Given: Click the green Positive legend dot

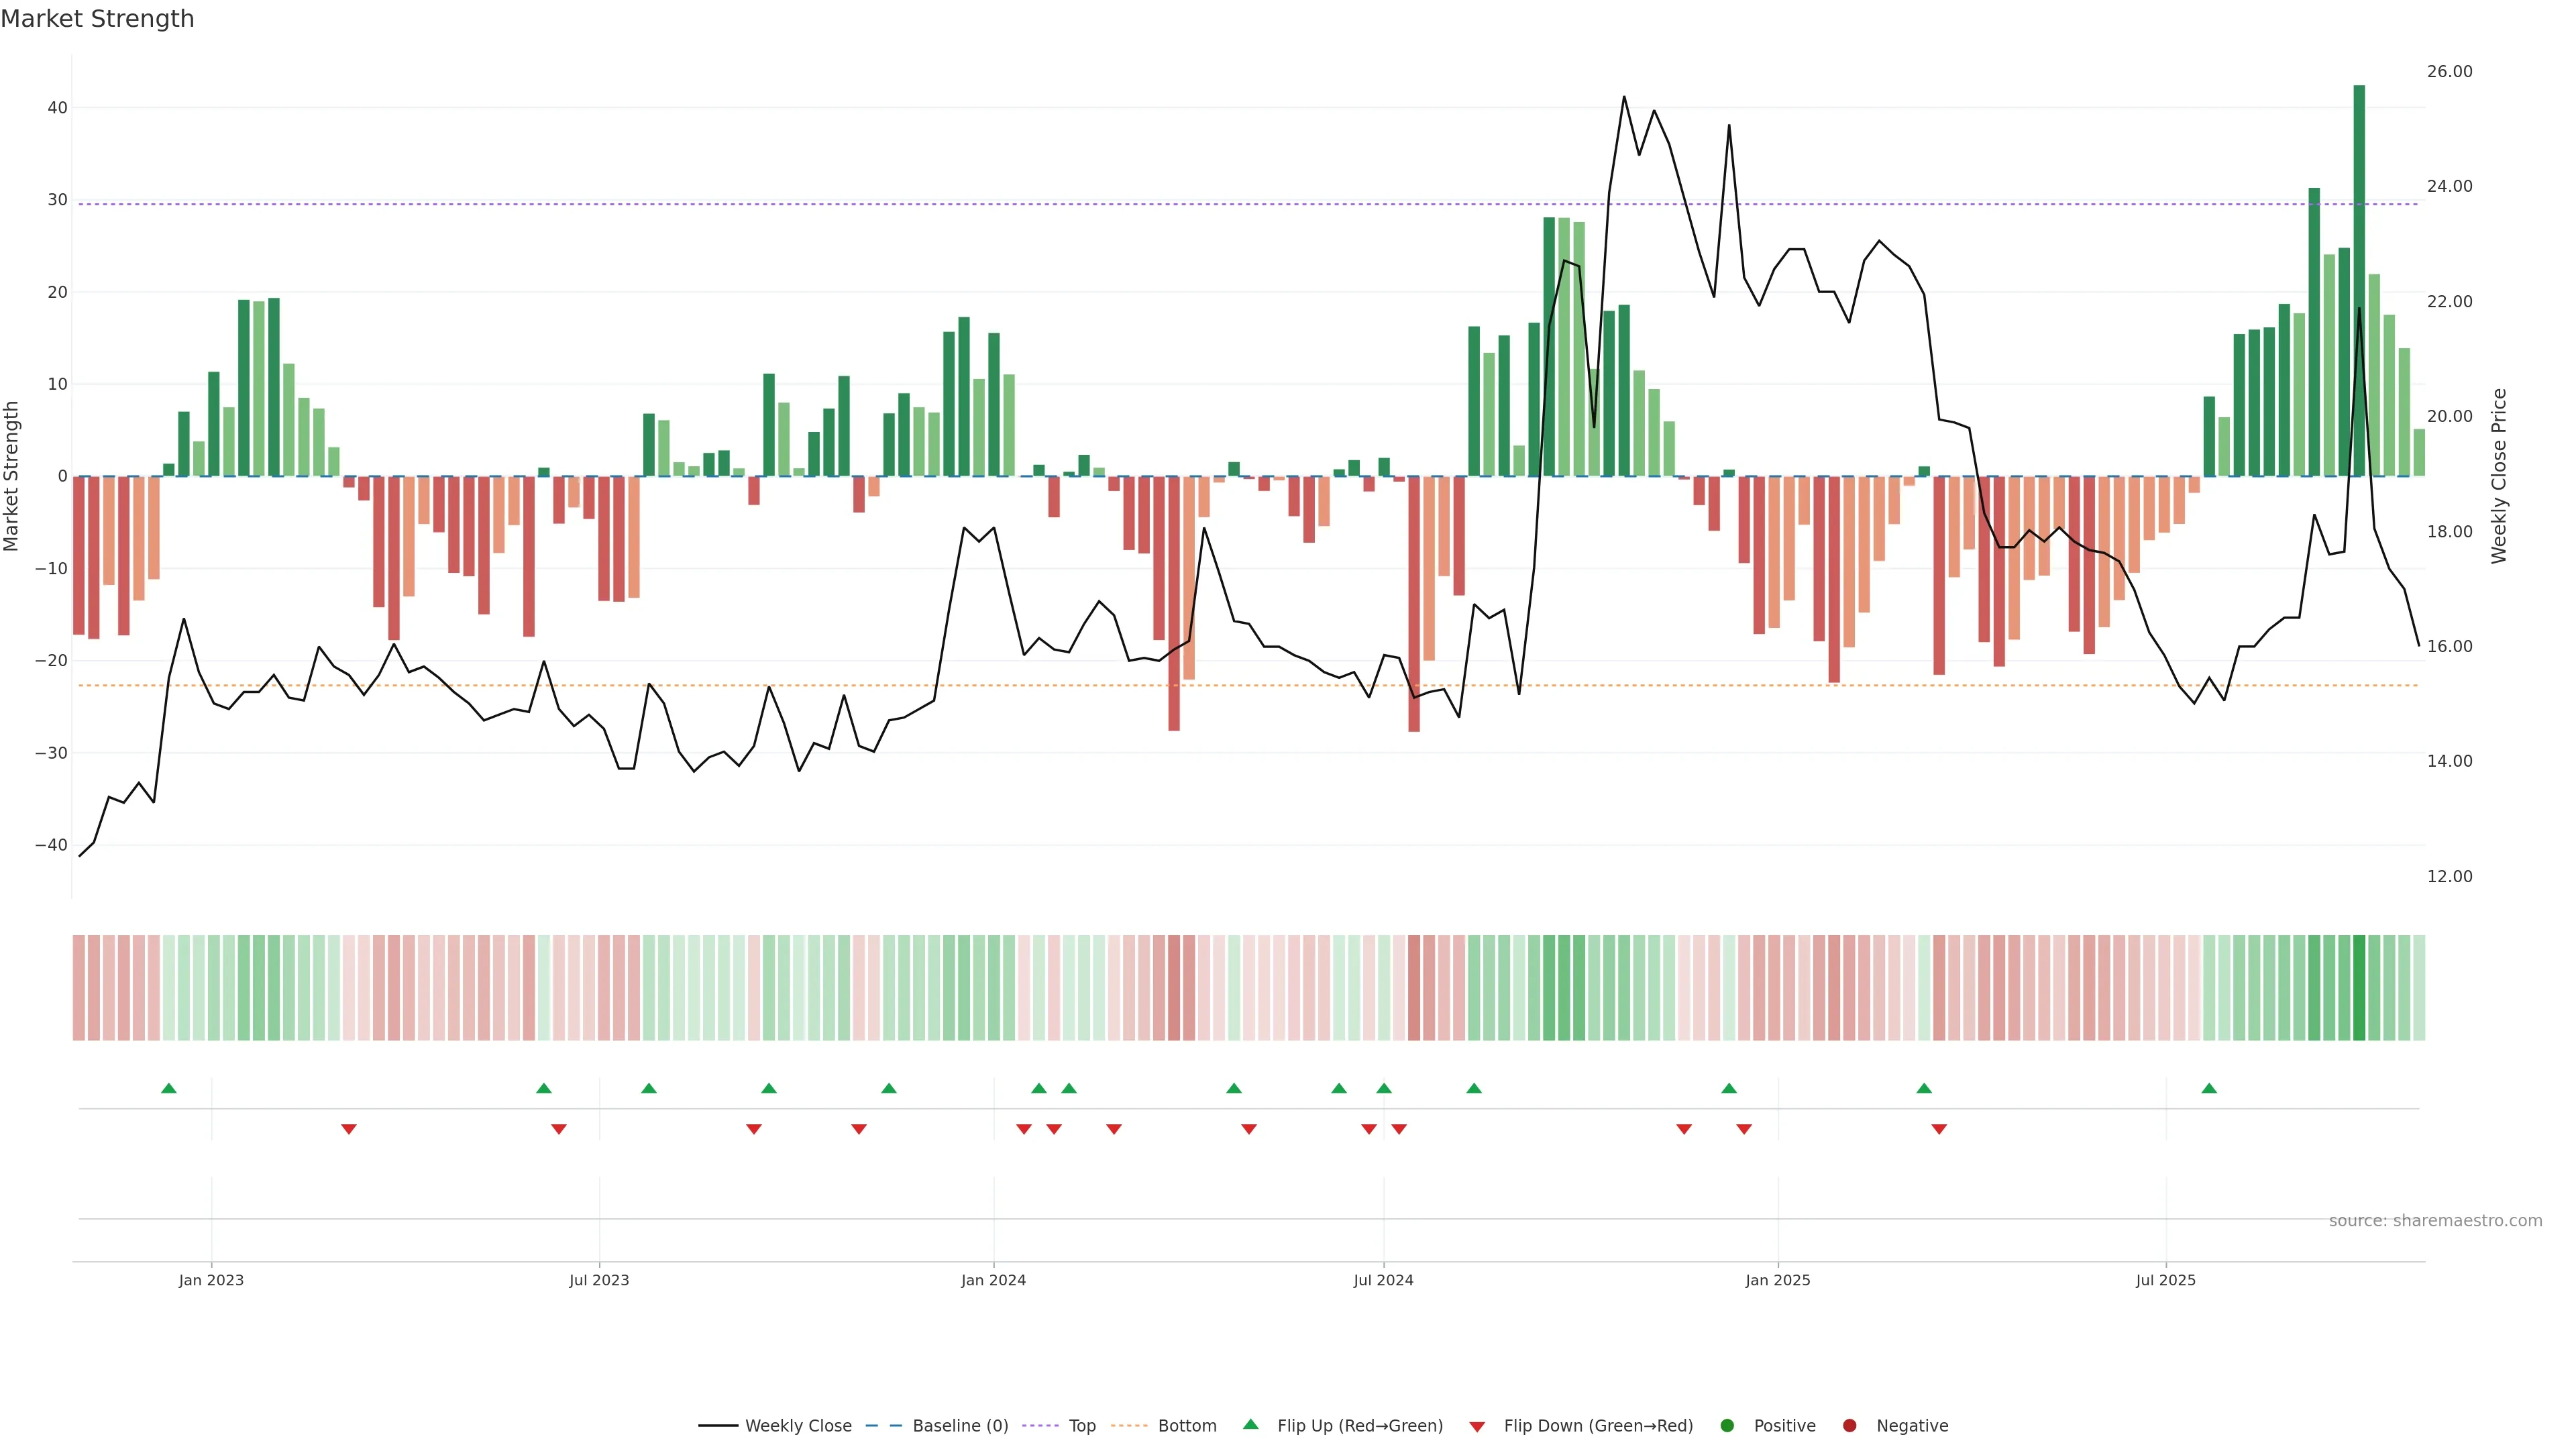Looking at the screenshot, I should (x=1727, y=1425).
